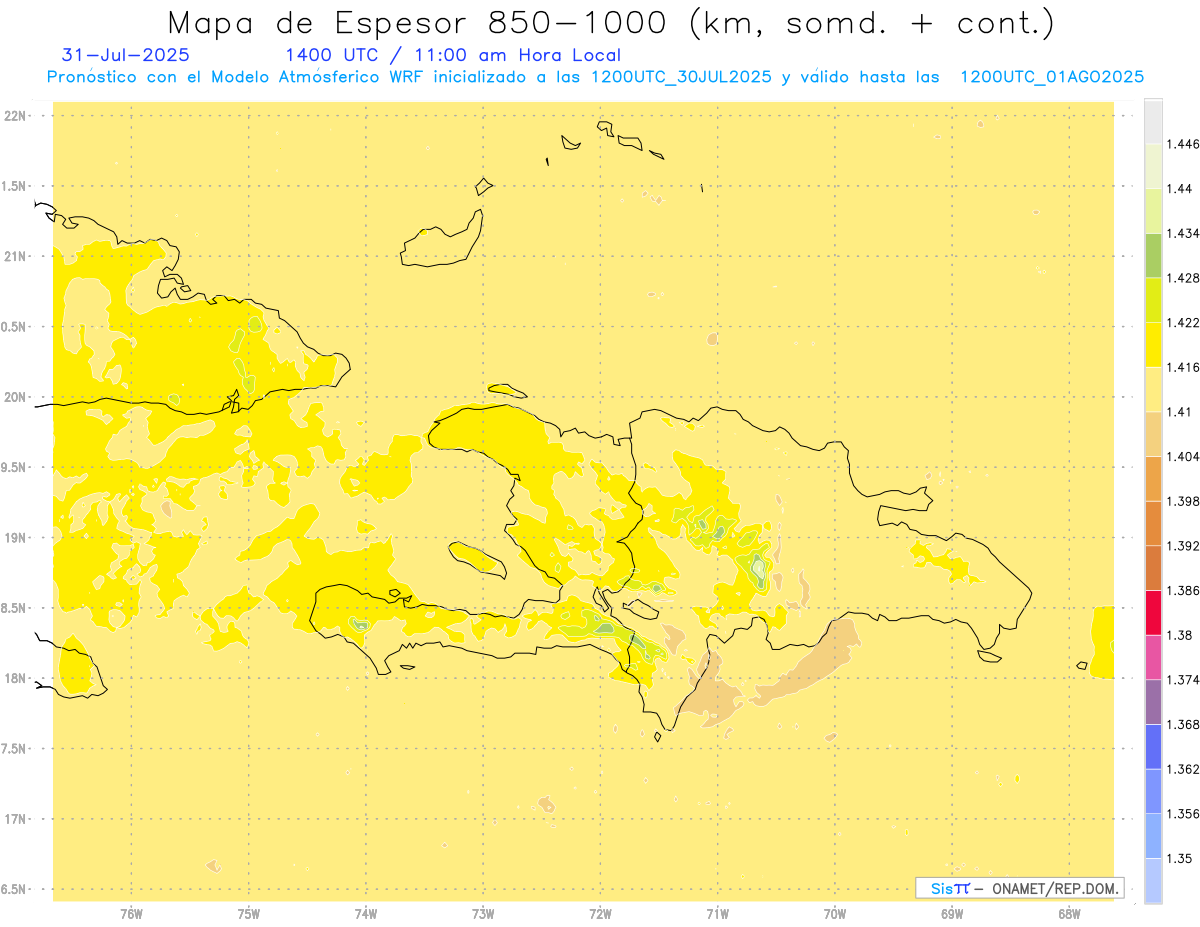The height and width of the screenshot is (927, 1200).
Task: Click the colorbar value '1.41'
Action: 1181,412
